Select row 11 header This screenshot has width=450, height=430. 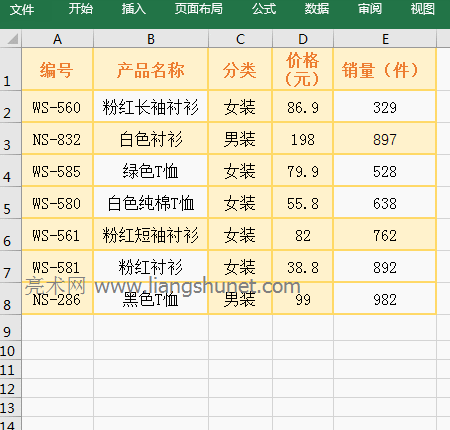tap(11, 369)
